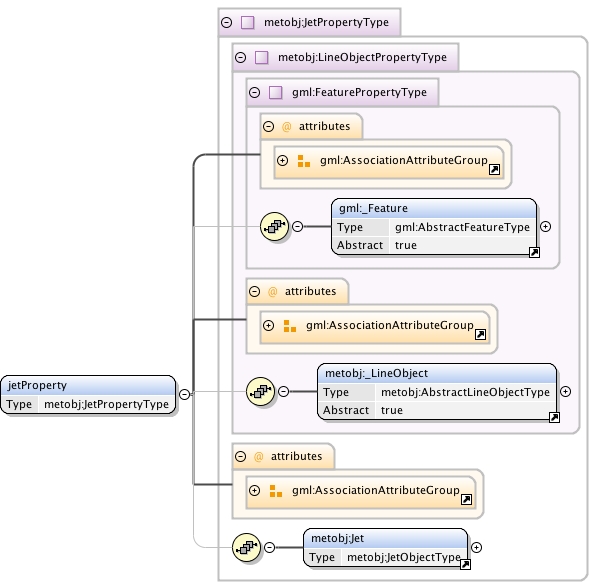Click the reference arrow icon on metobj:_LineObject box
This screenshot has width=589, height=582.
(x=554, y=417)
